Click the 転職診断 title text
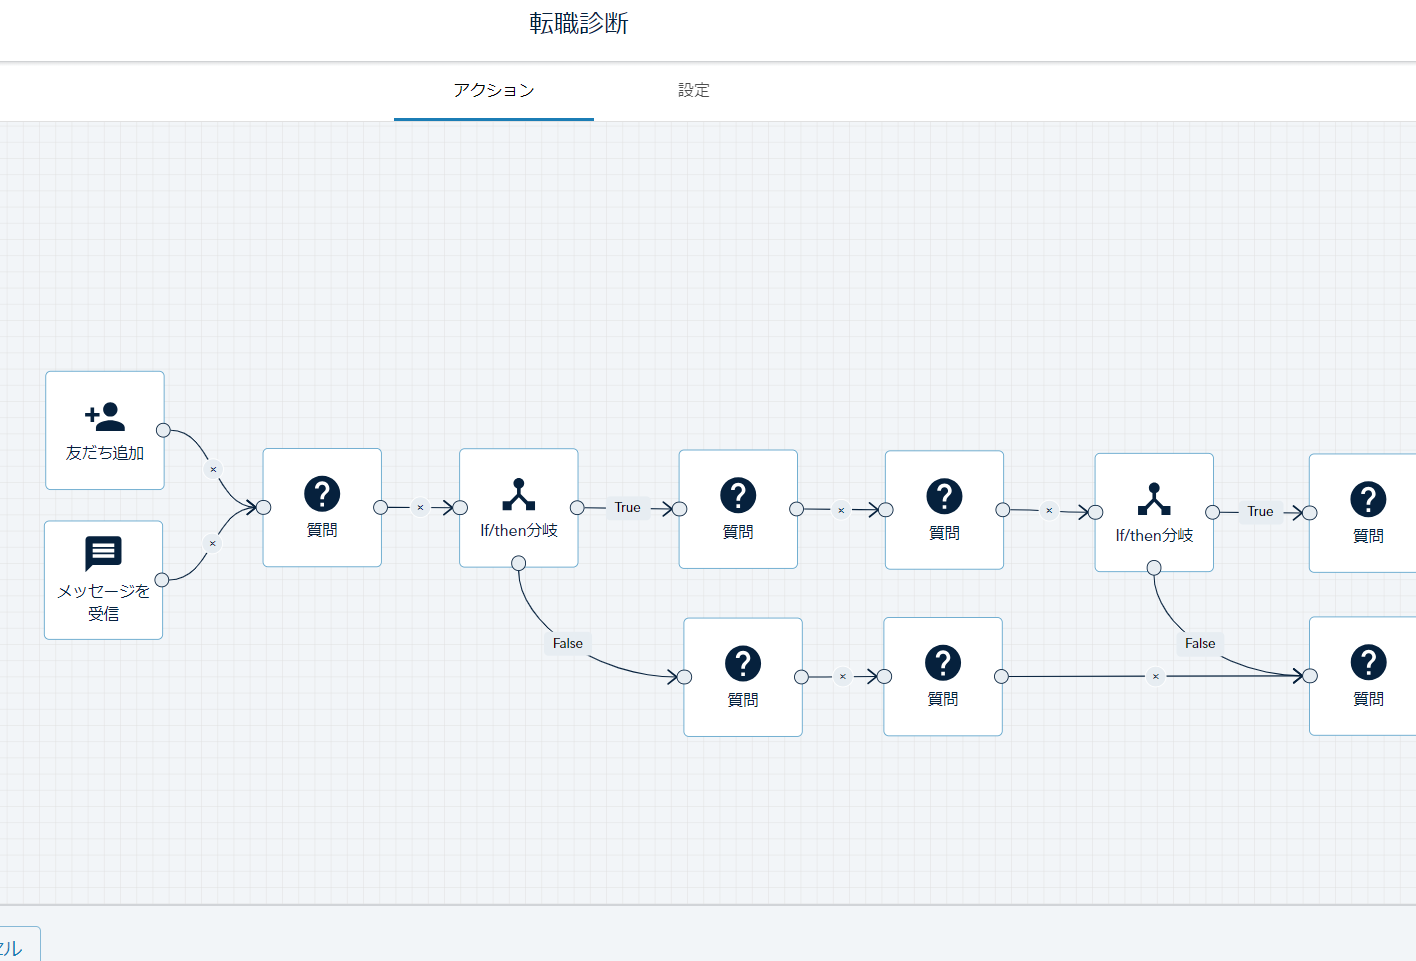The image size is (1416, 961). (579, 23)
